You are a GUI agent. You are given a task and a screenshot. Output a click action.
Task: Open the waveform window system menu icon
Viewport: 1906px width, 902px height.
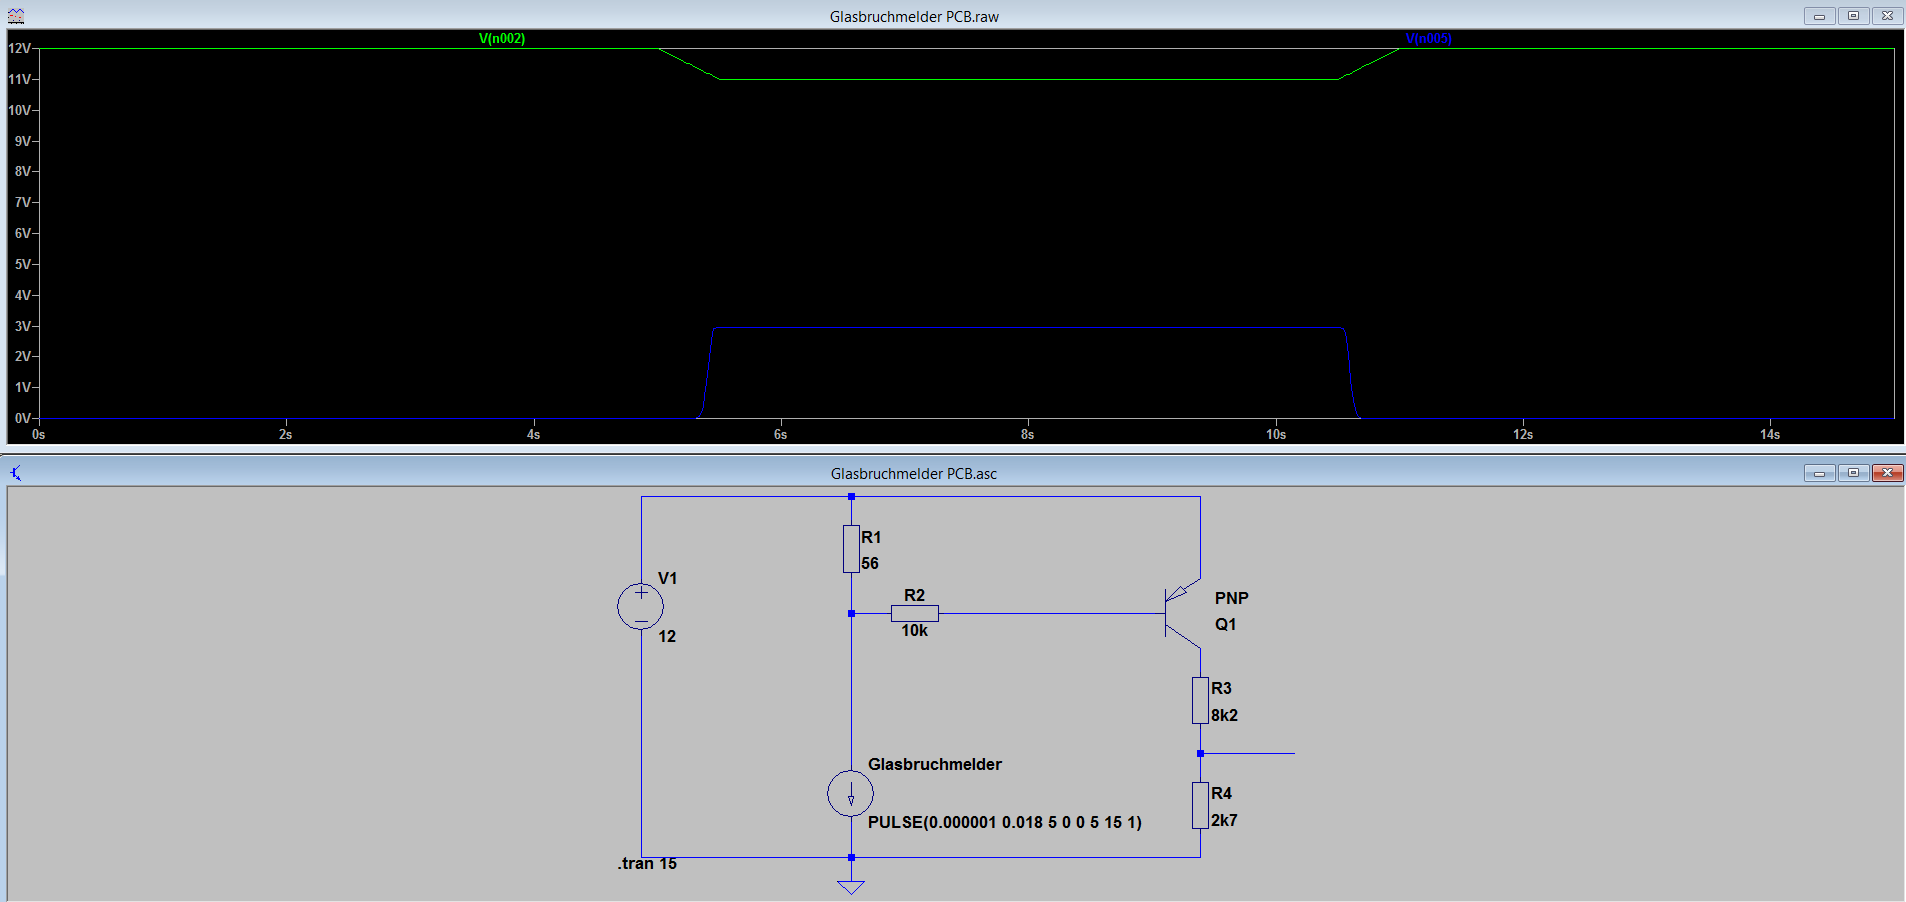[x=15, y=16]
